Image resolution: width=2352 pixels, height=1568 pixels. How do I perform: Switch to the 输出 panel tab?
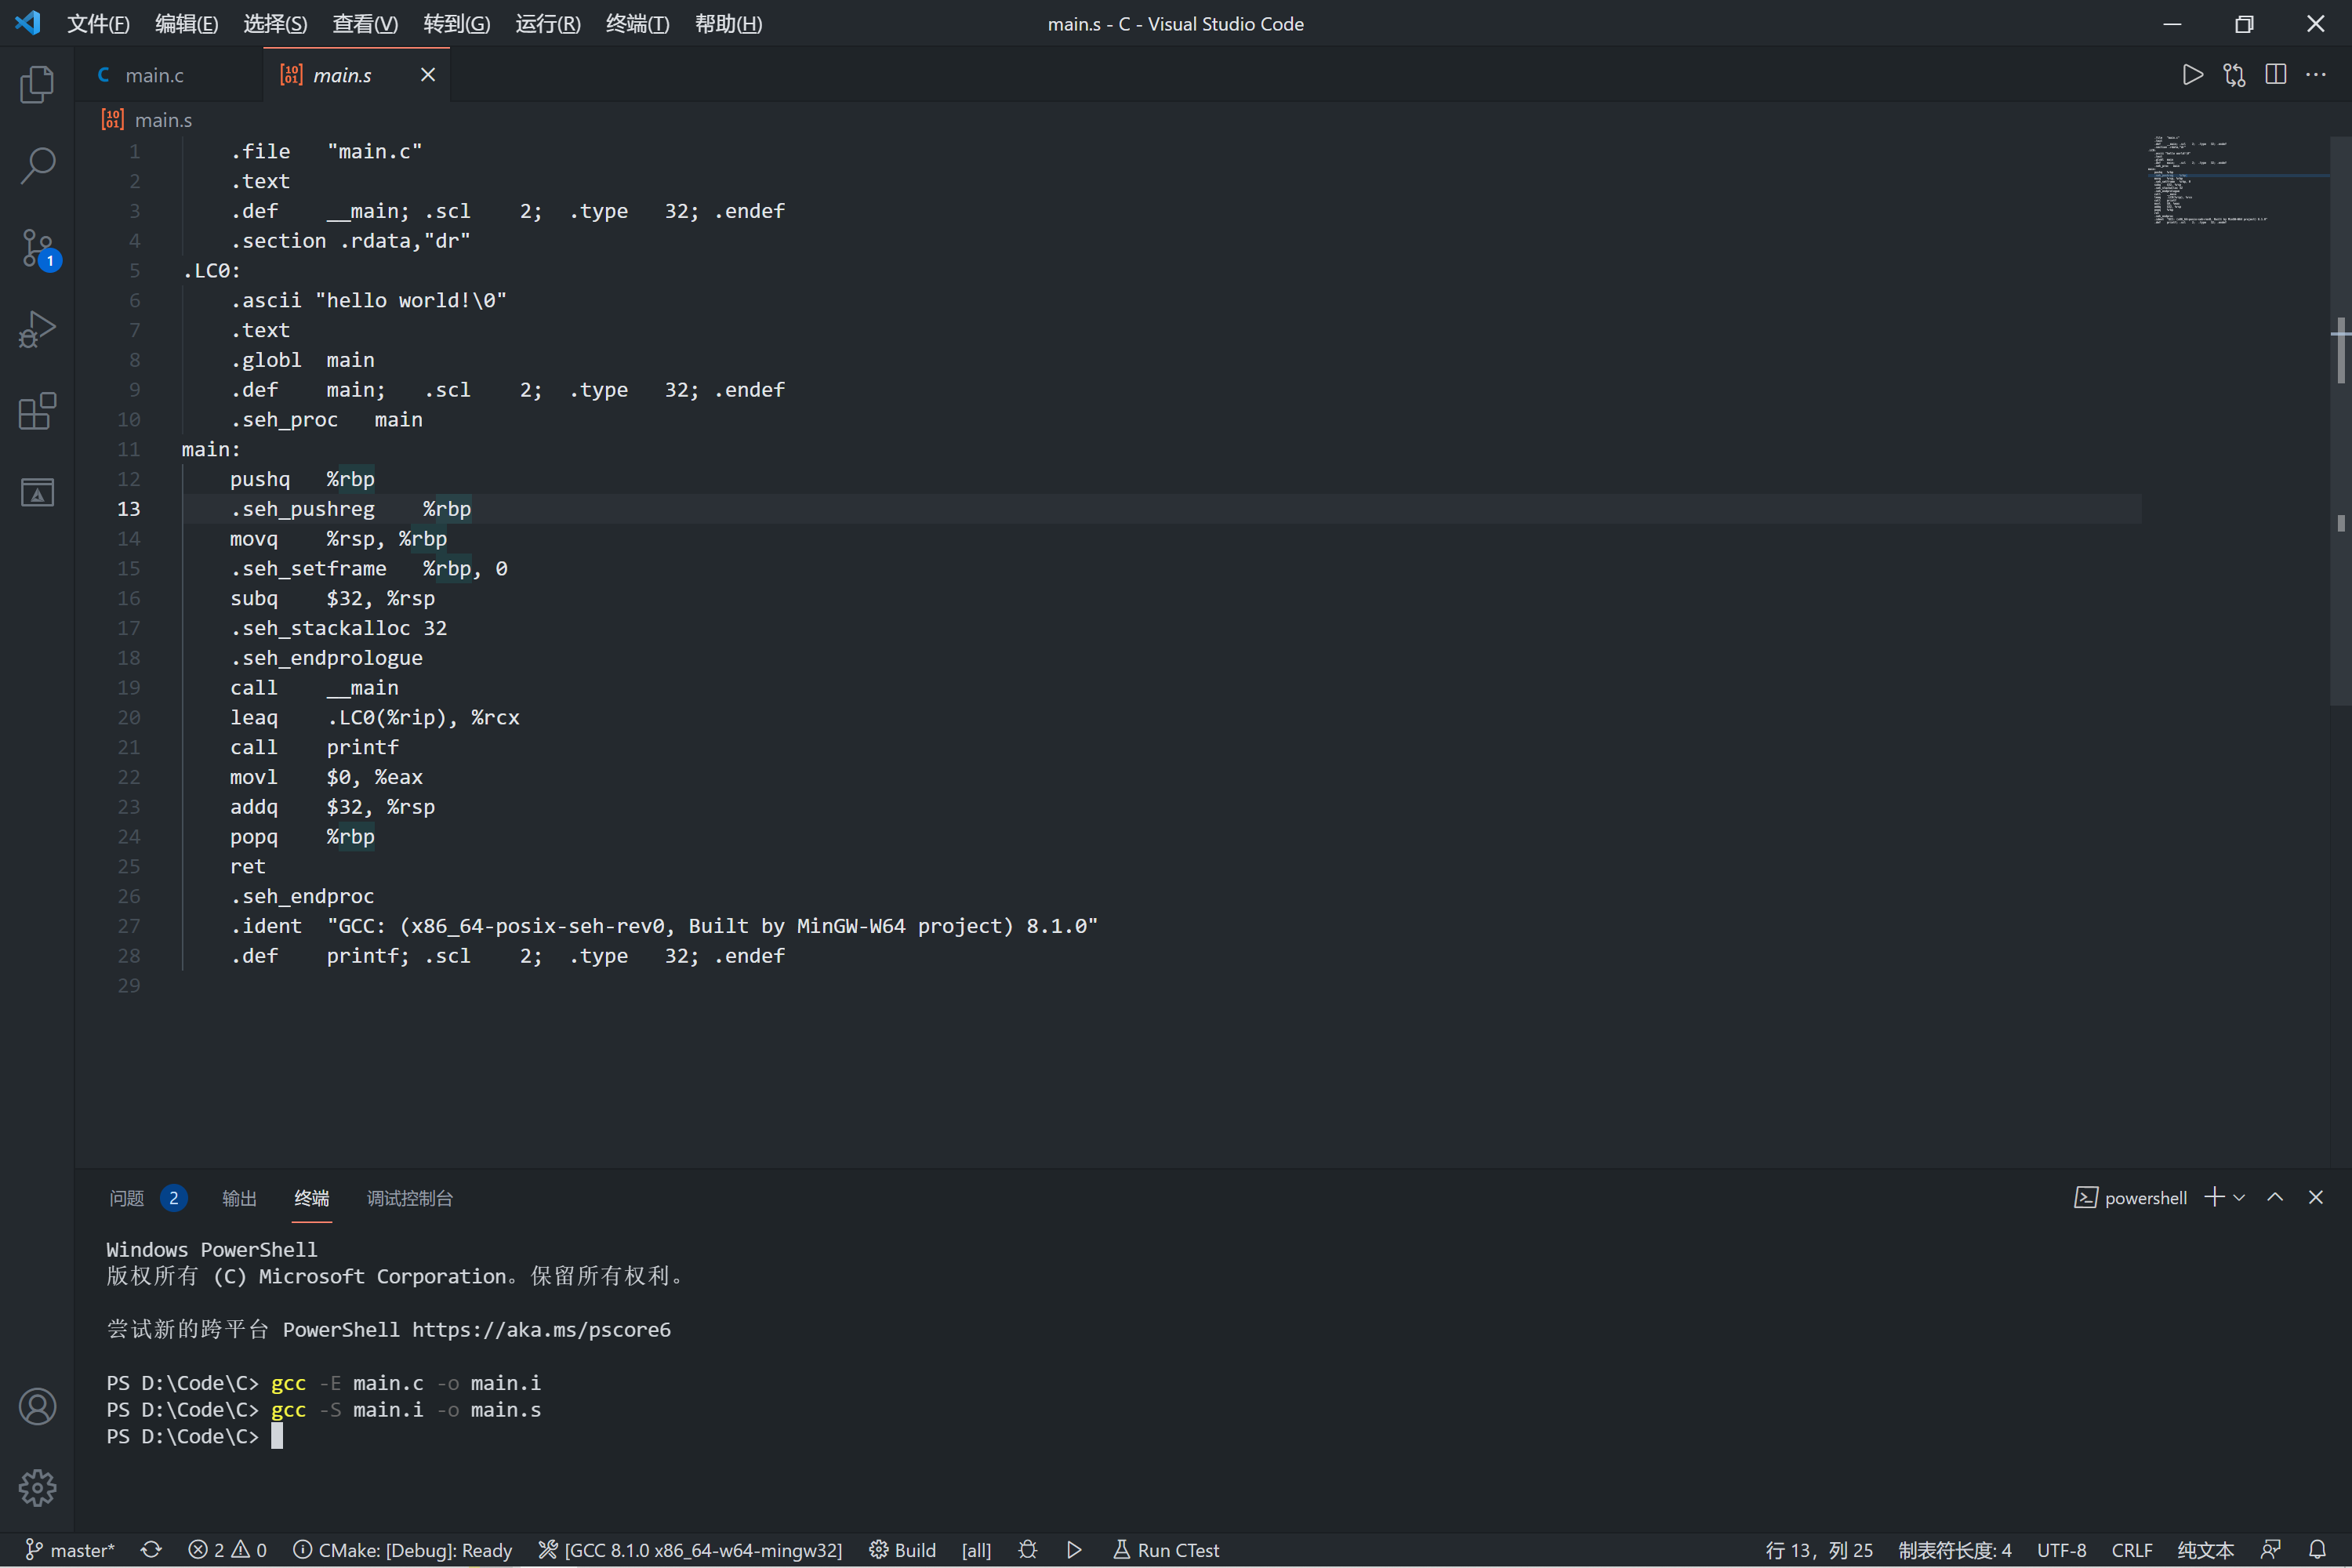coord(239,1198)
